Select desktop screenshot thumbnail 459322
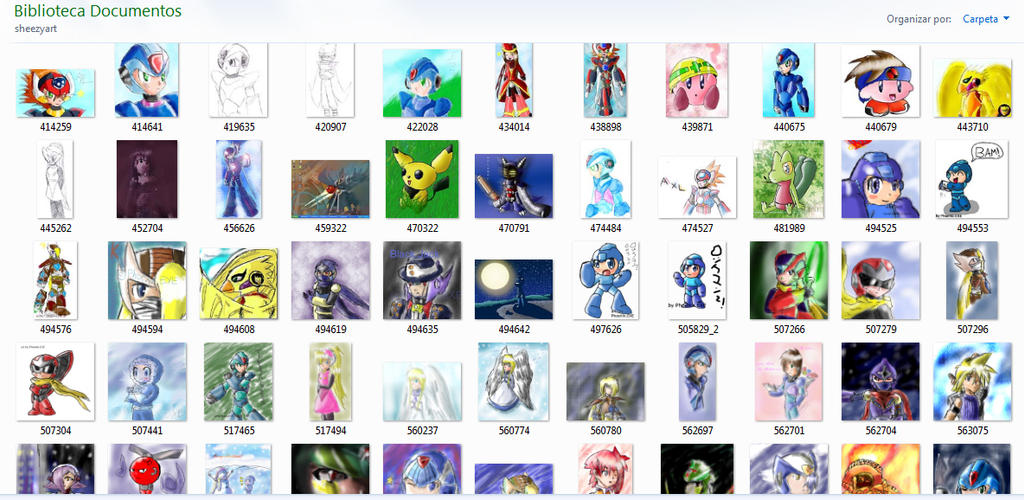The height and width of the screenshot is (500, 1024). point(330,189)
